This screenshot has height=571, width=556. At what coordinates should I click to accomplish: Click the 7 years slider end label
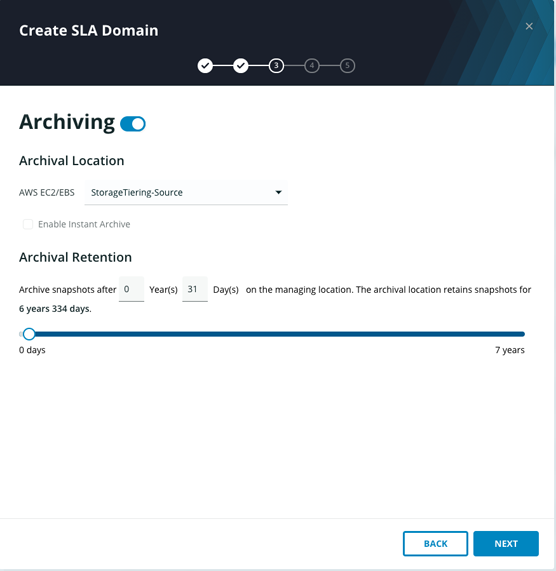(510, 350)
